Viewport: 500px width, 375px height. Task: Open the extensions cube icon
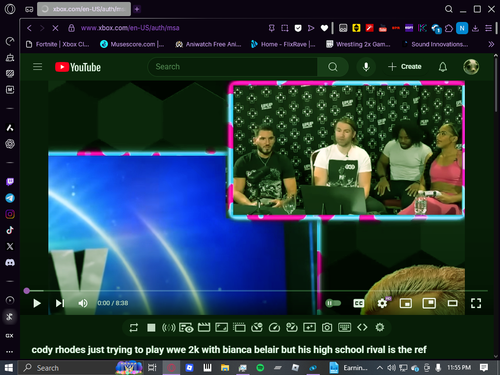[449, 28]
